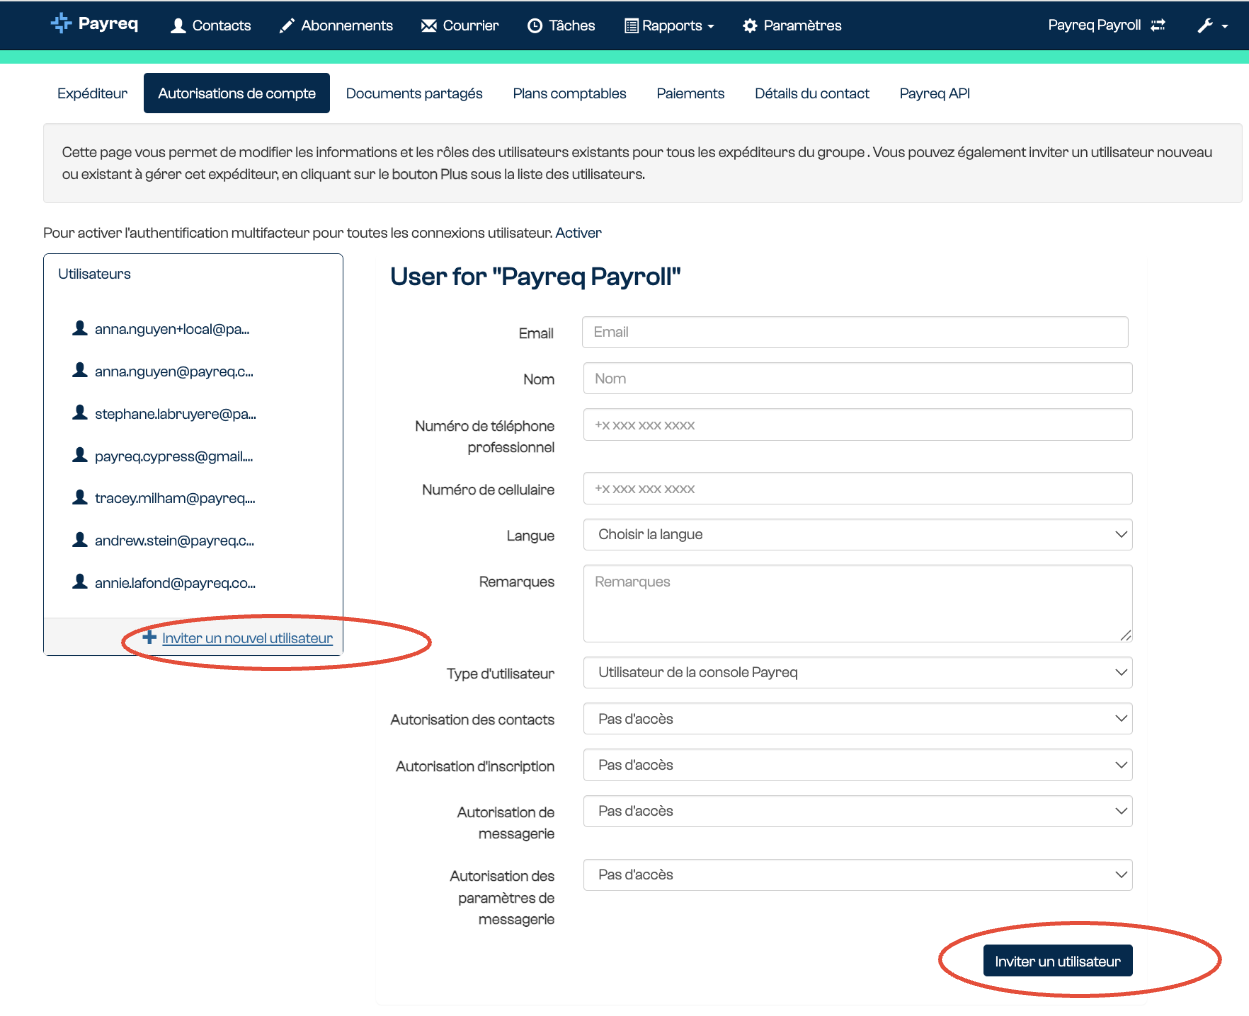
Task: Open Courrier in the top navigation
Action: (x=460, y=26)
